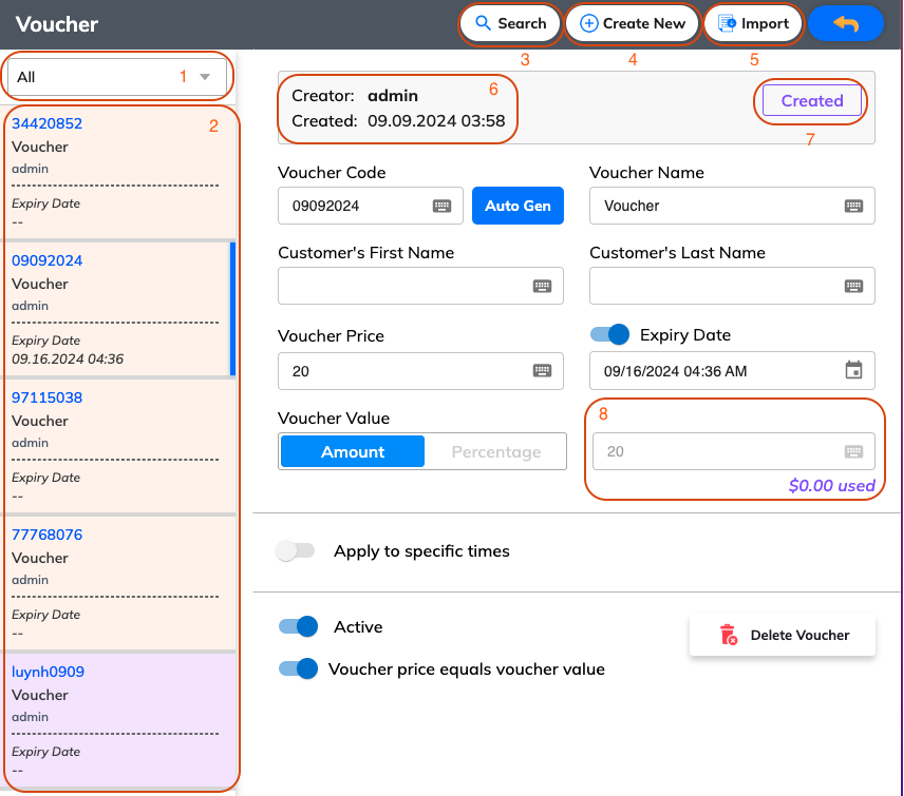The image size is (904, 796).
Task: Click the Auto Gen button
Action: pyautogui.click(x=518, y=206)
